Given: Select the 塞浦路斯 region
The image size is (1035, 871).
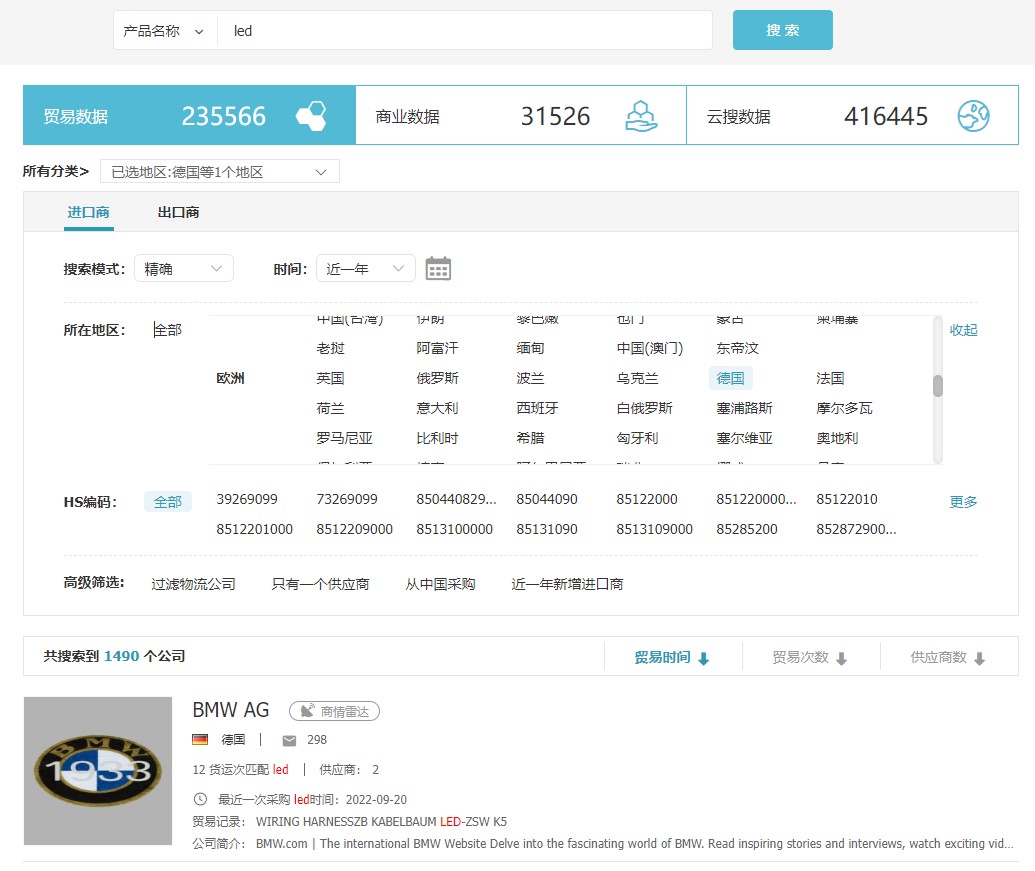Looking at the screenshot, I should coord(744,408).
